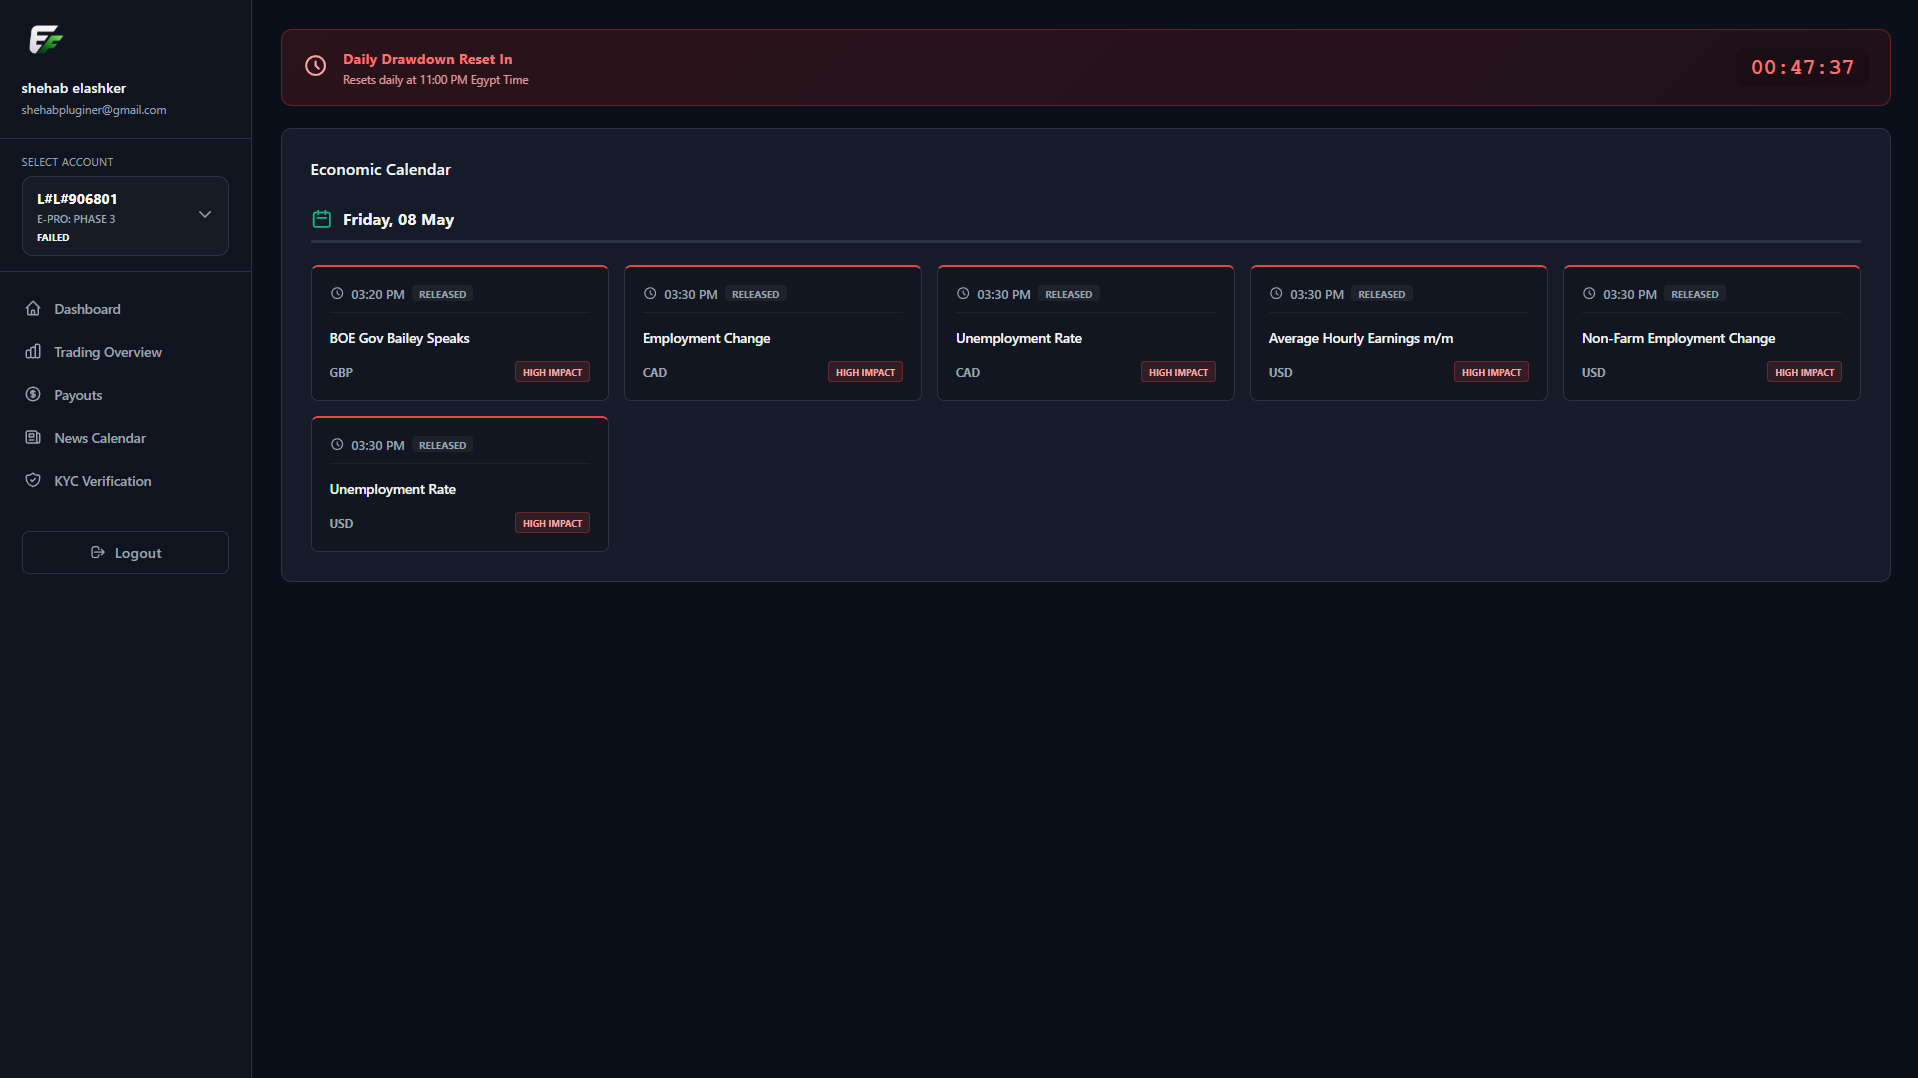Image resolution: width=1918 pixels, height=1078 pixels.
Task: Click HIGH IMPACT badge on BOE Gov Bailey card
Action: [x=552, y=372]
